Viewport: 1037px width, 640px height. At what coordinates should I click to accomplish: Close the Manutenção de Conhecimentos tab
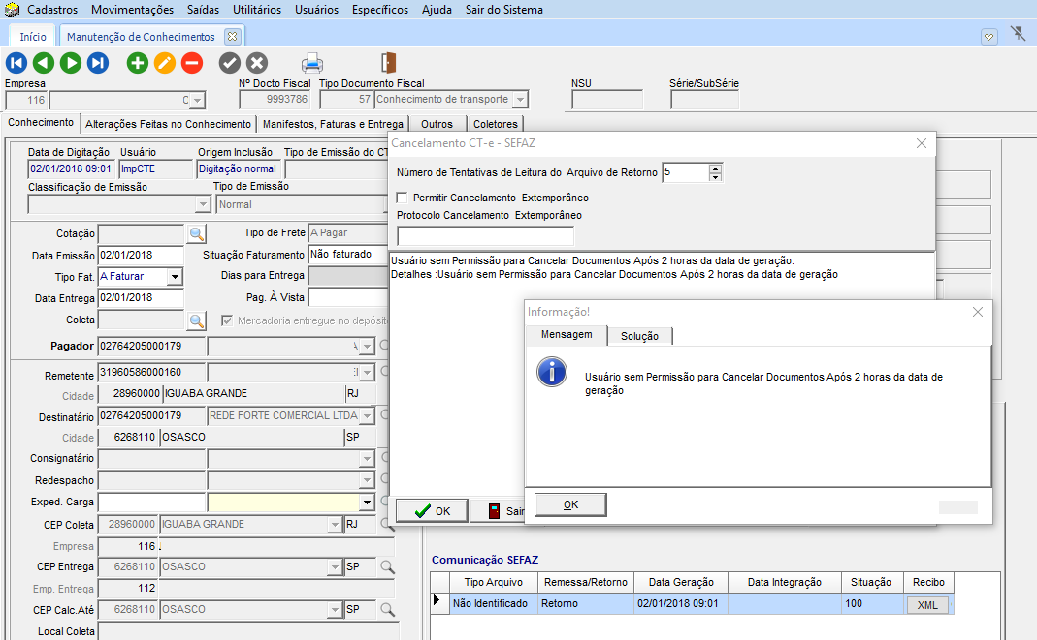tap(232, 36)
